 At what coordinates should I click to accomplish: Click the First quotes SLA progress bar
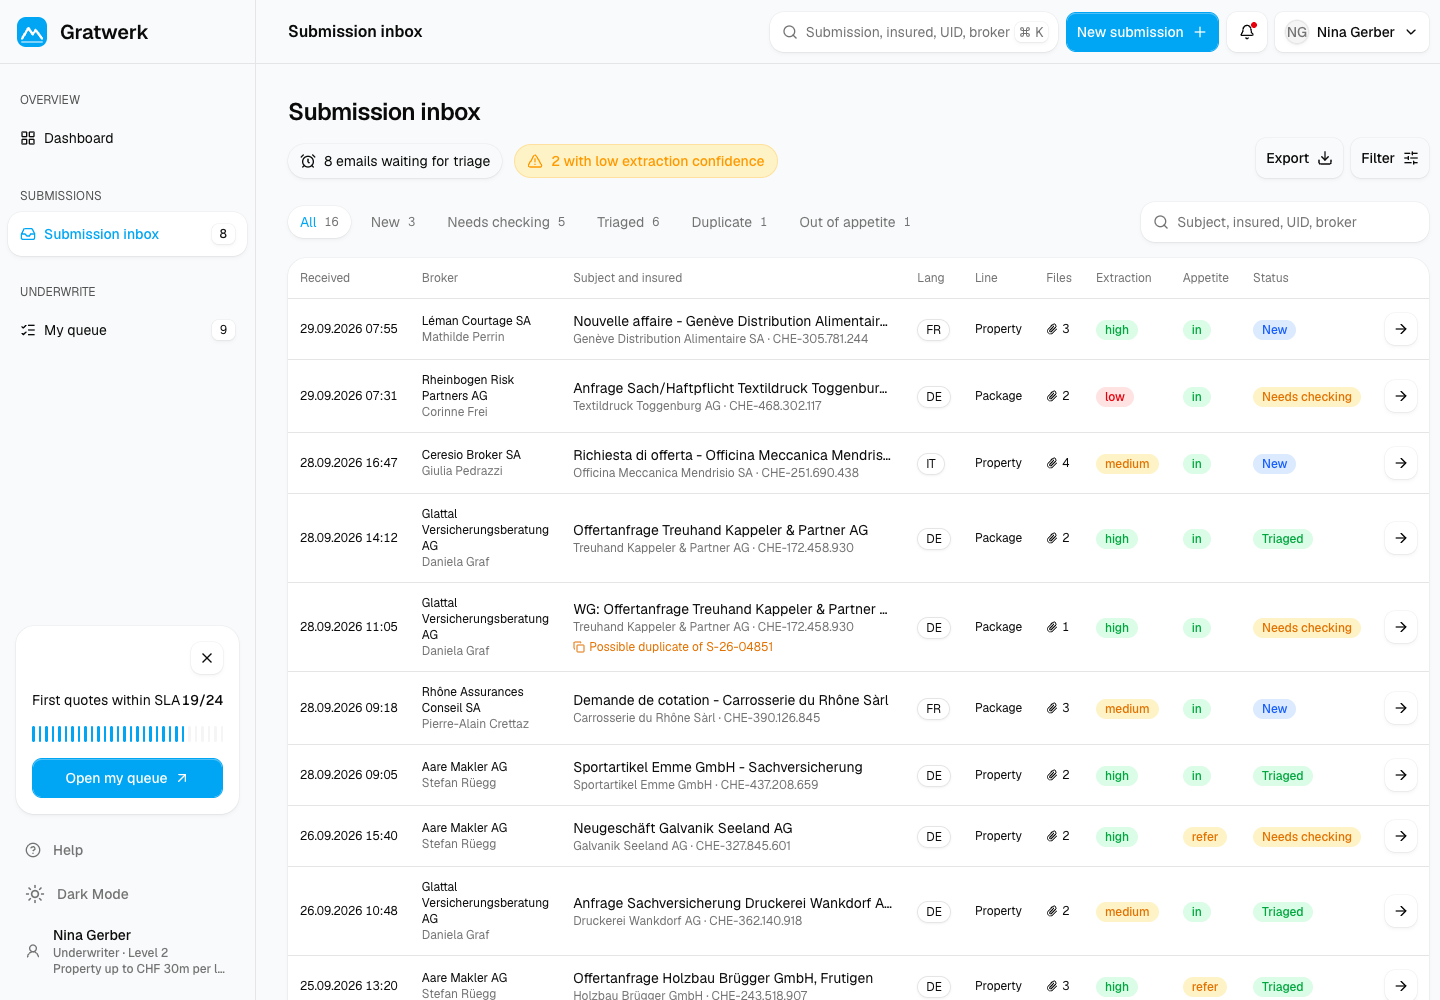[x=127, y=734]
